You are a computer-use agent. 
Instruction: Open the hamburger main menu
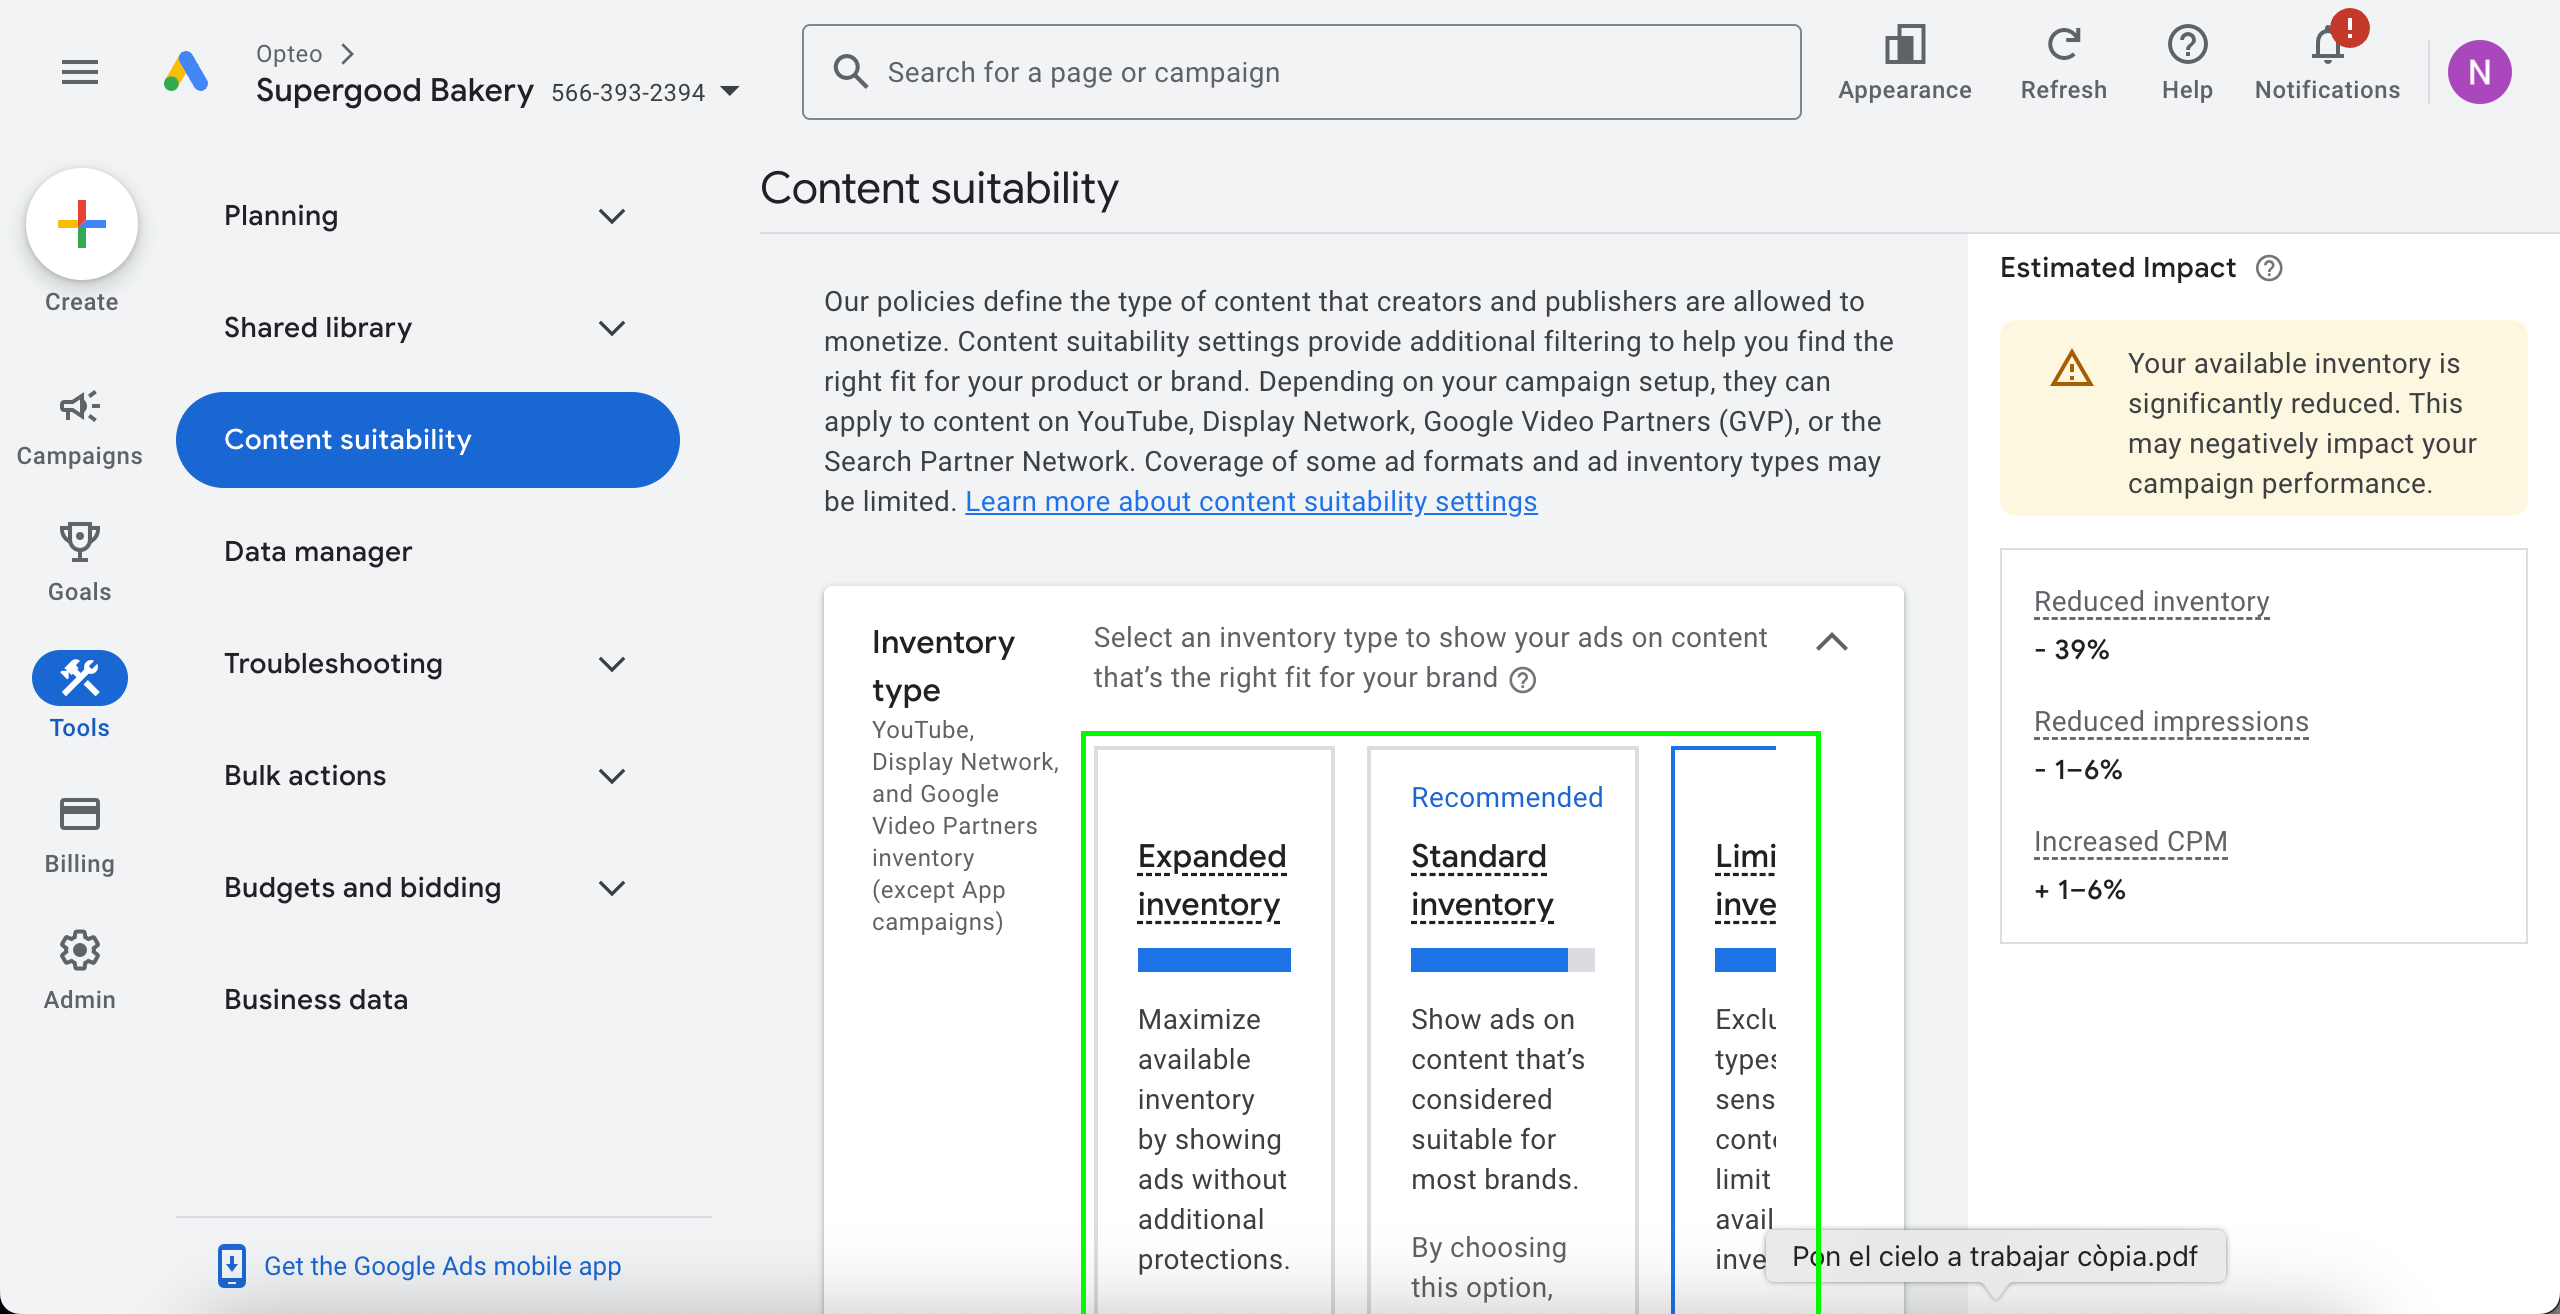(80, 72)
